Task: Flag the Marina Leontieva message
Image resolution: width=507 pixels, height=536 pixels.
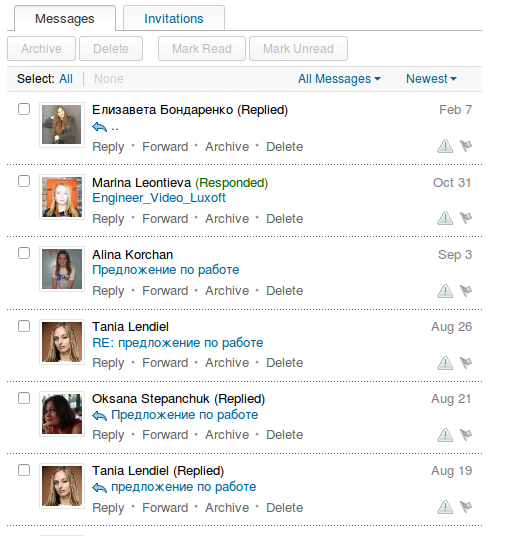Action: pyautogui.click(x=466, y=218)
